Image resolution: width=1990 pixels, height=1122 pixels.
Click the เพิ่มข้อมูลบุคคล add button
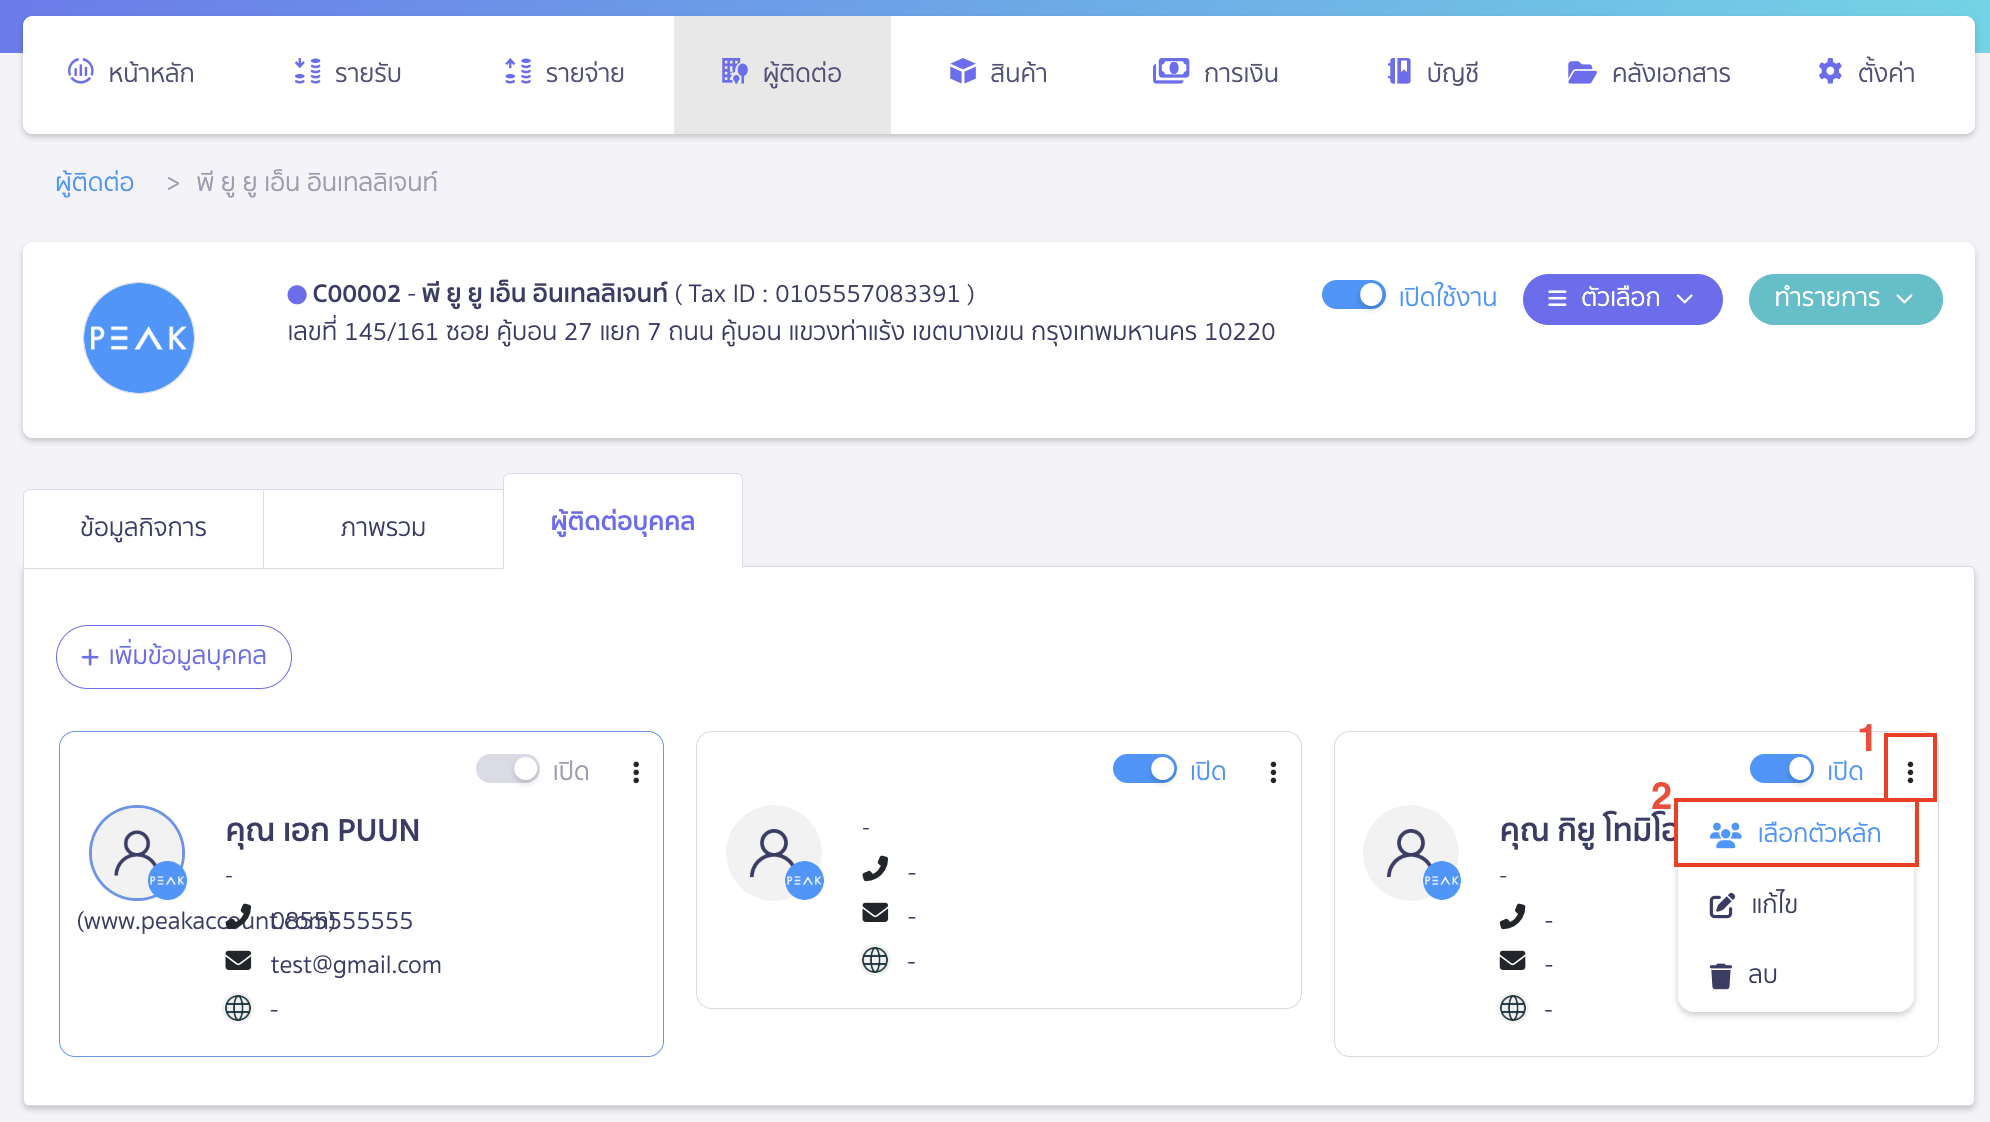174,657
